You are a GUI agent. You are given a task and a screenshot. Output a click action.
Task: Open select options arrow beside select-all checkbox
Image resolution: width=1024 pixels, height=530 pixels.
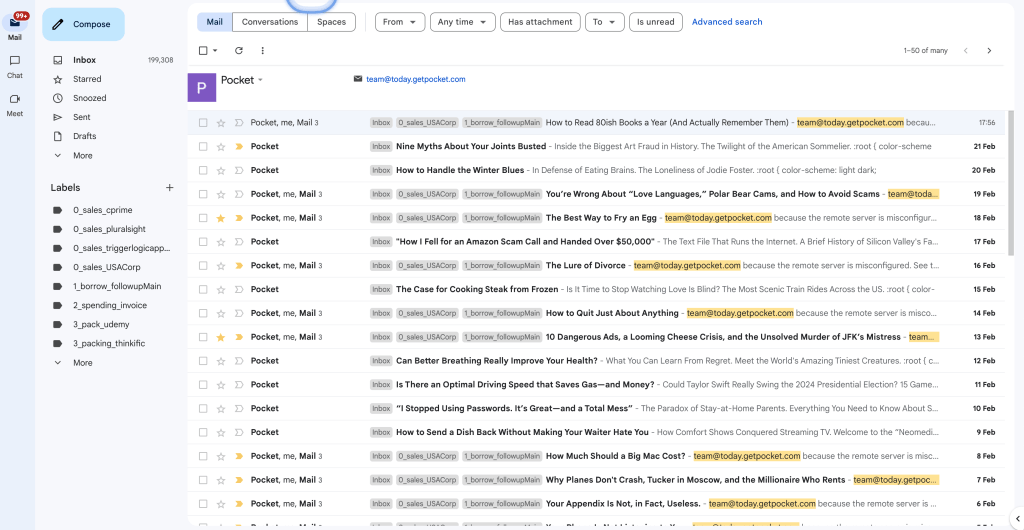coord(215,51)
